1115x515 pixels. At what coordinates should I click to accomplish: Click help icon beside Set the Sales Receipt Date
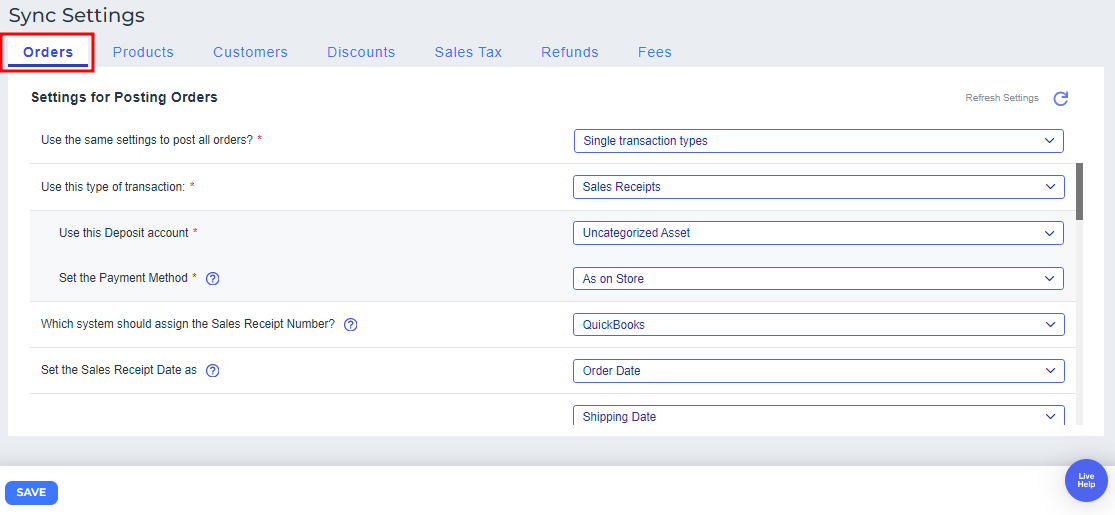pos(212,371)
